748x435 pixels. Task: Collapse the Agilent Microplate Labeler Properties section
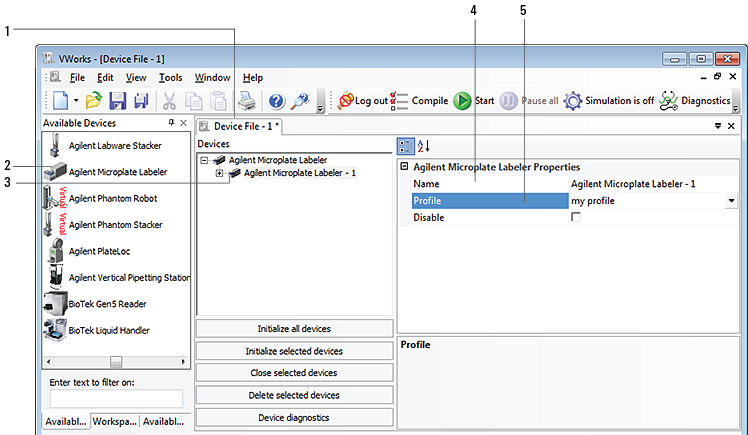(x=404, y=167)
